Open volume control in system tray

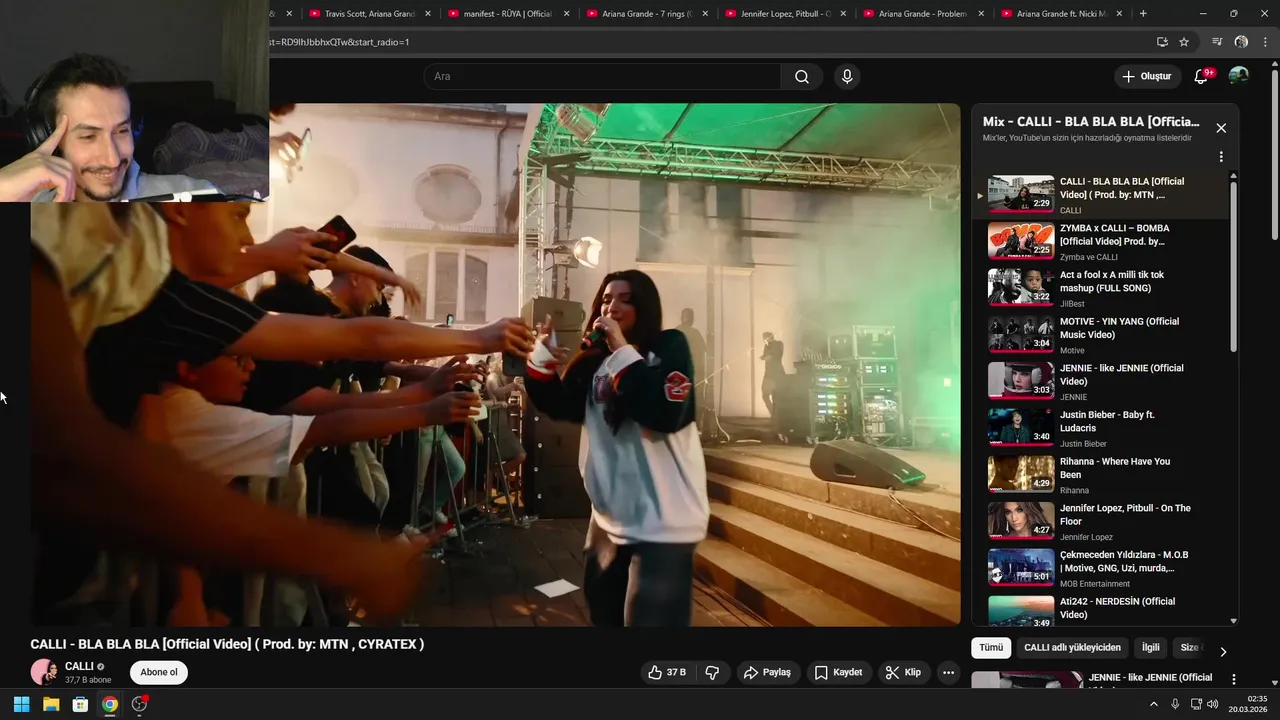pos(1213,704)
